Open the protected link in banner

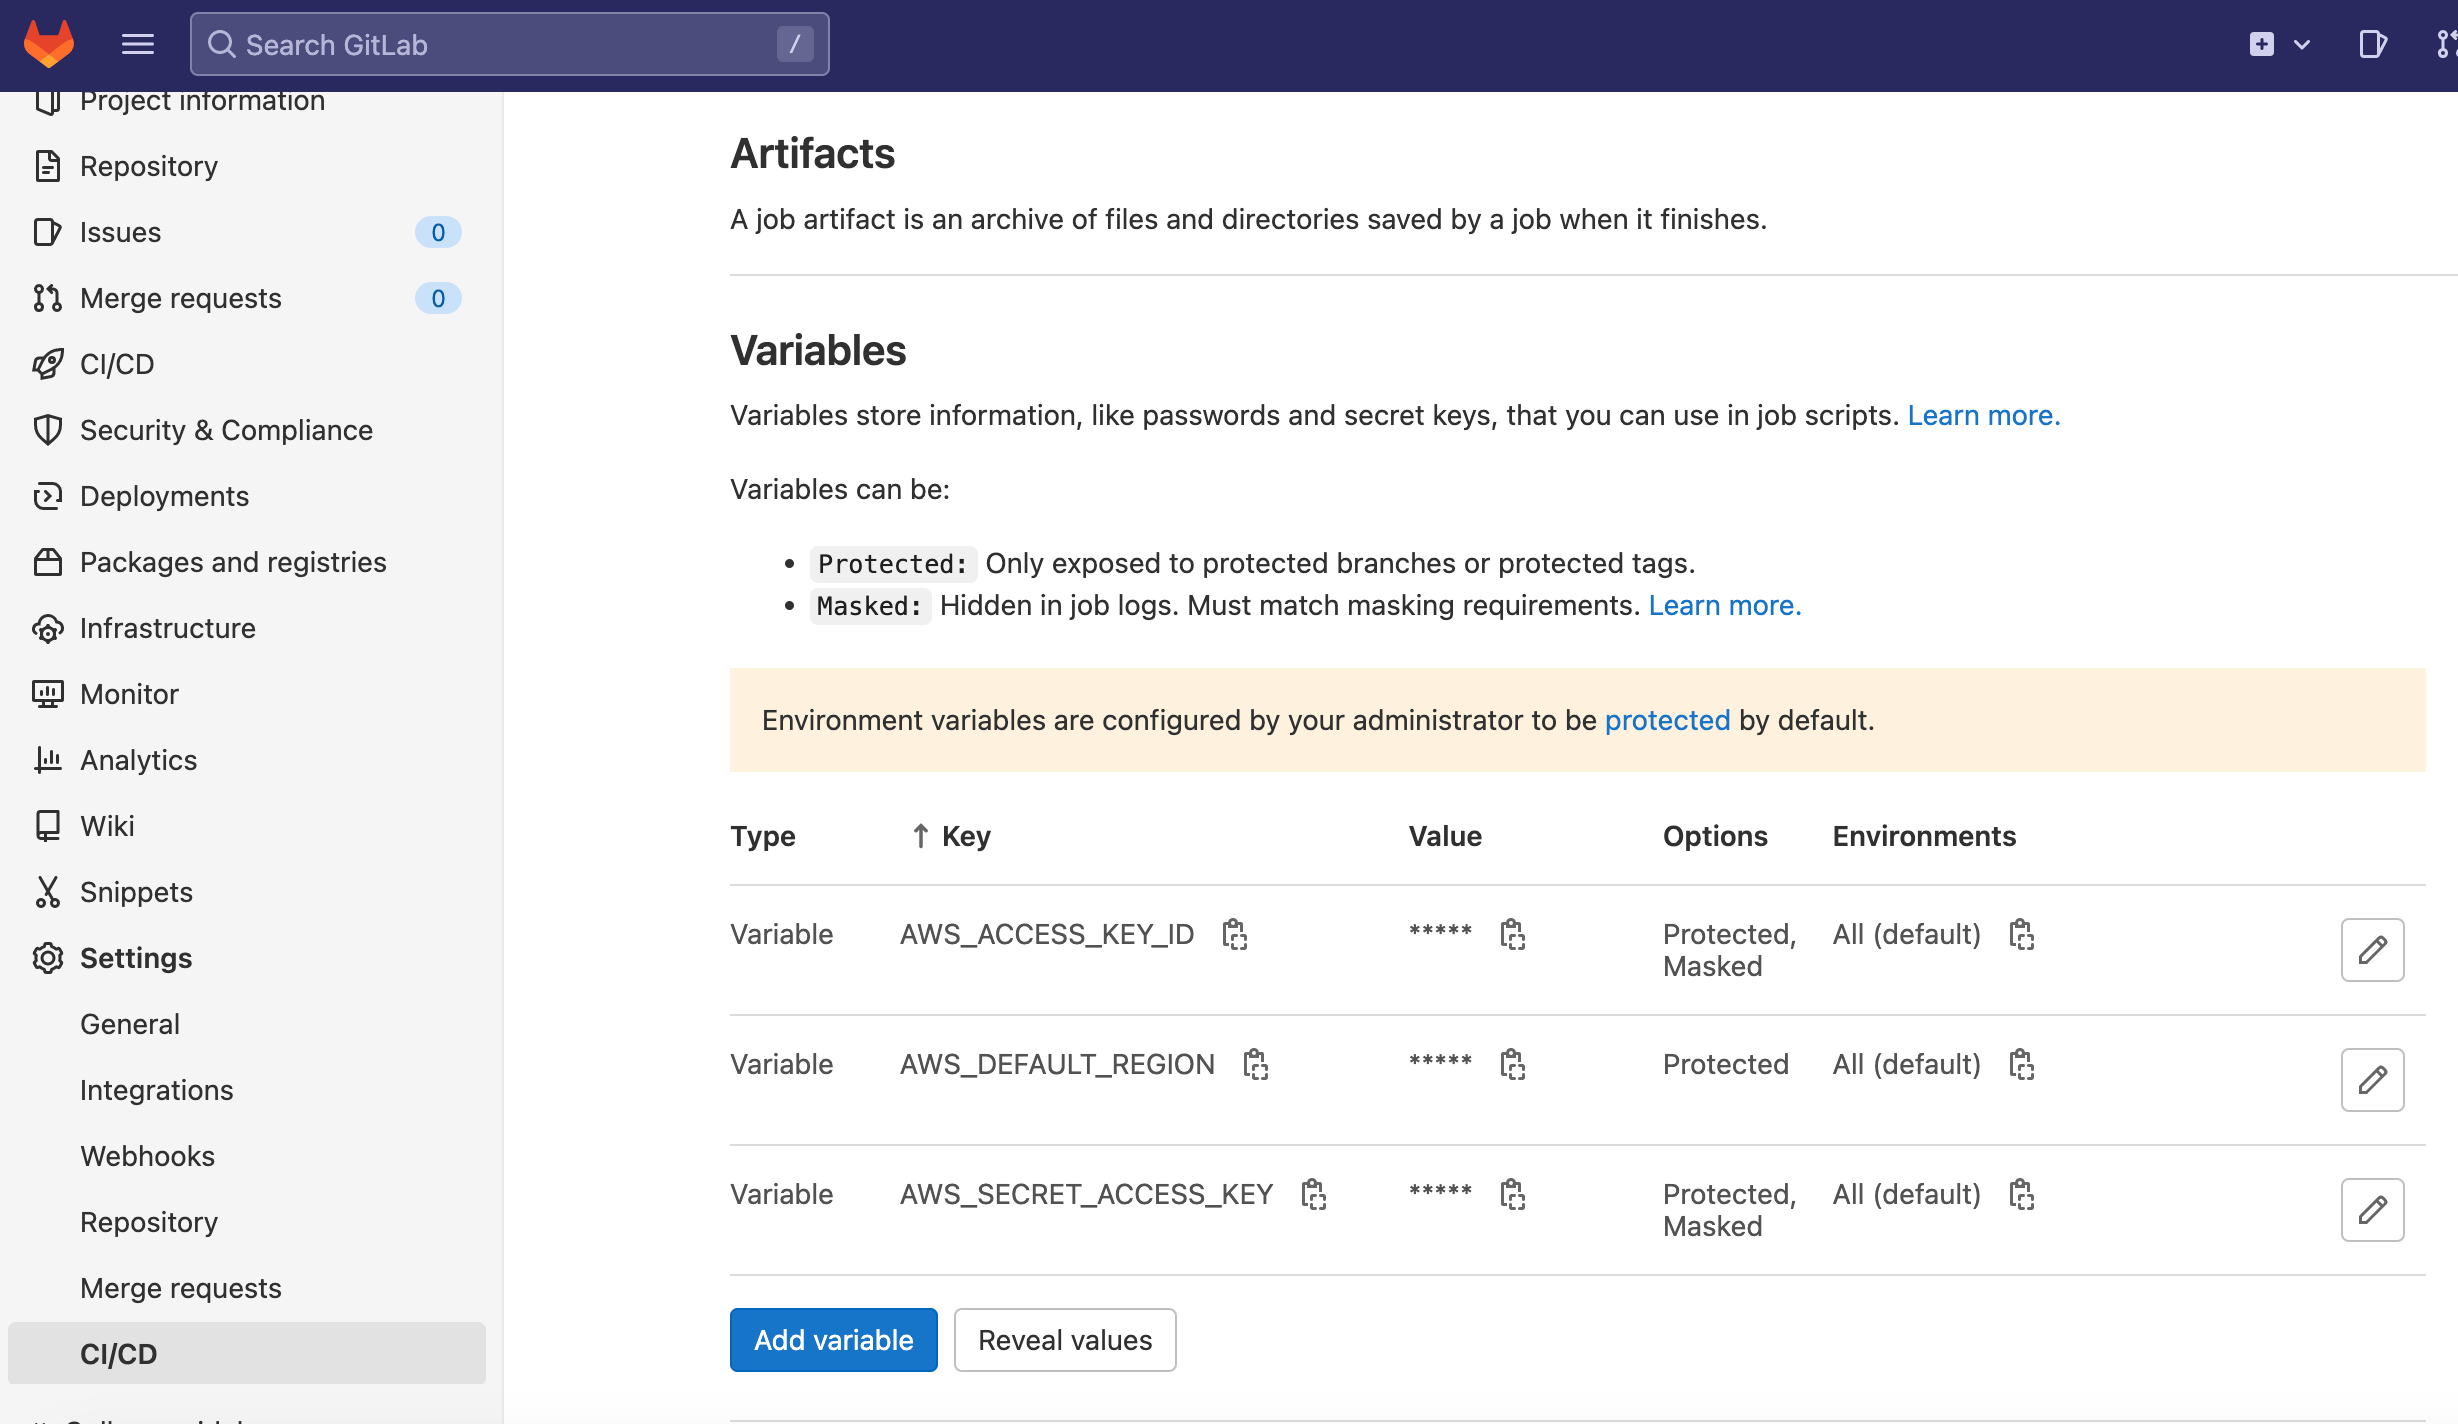tap(1667, 720)
